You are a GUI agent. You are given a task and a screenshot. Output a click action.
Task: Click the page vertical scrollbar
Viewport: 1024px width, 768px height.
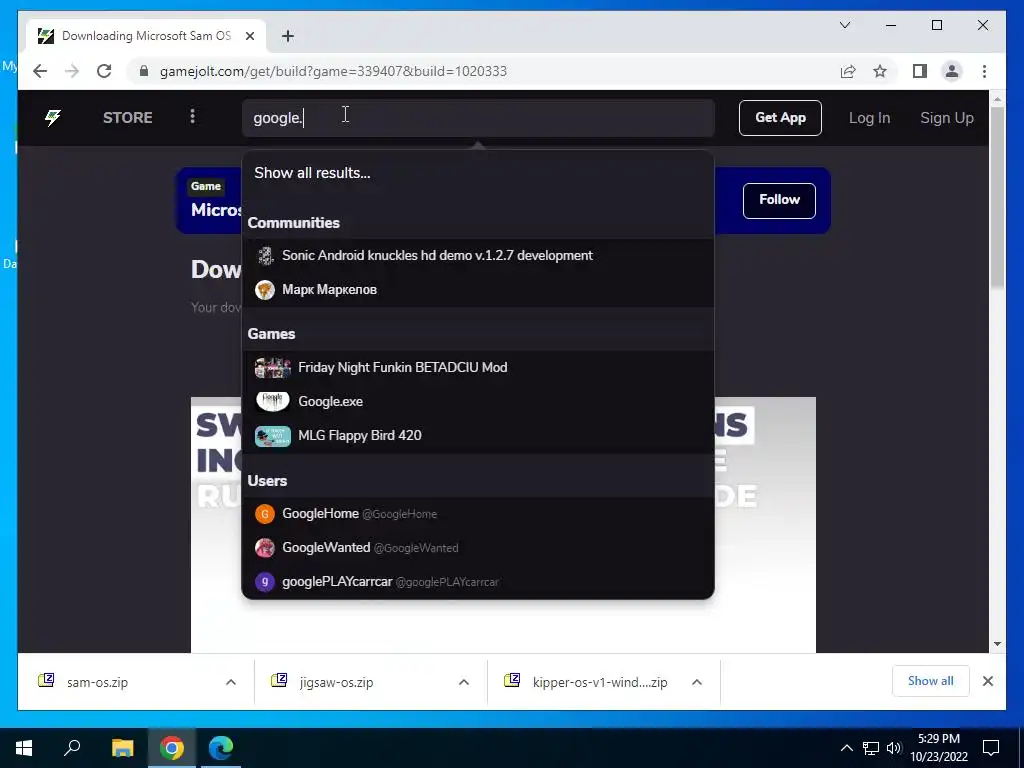997,196
